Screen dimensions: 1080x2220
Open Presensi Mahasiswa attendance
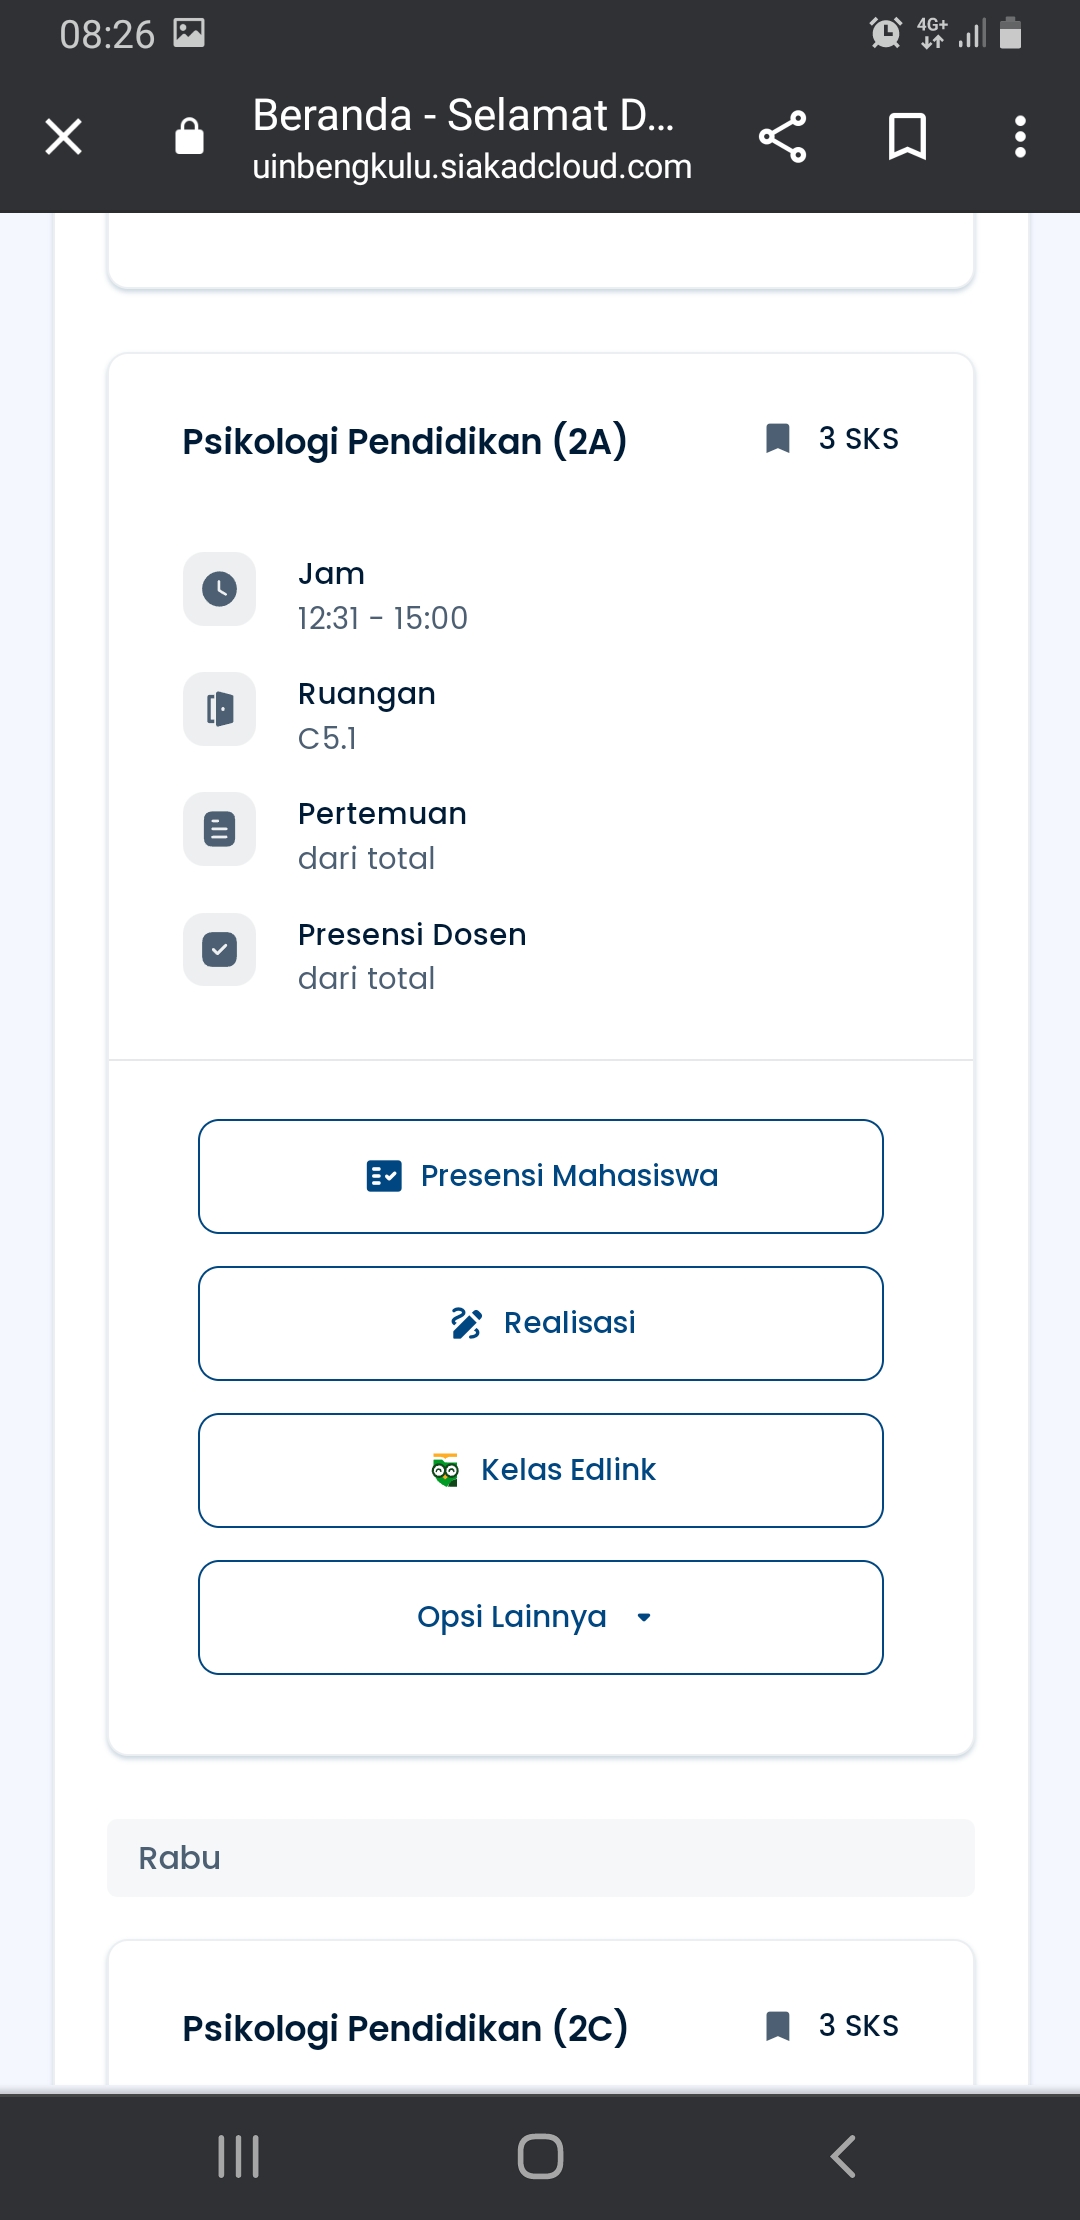(x=540, y=1176)
